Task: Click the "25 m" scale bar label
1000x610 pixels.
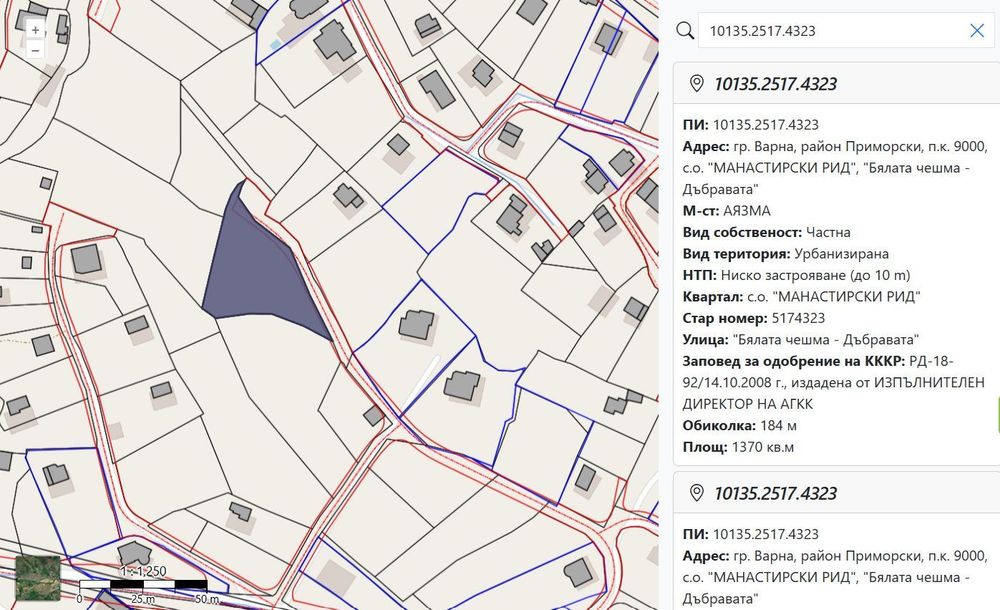Action: click(x=143, y=599)
